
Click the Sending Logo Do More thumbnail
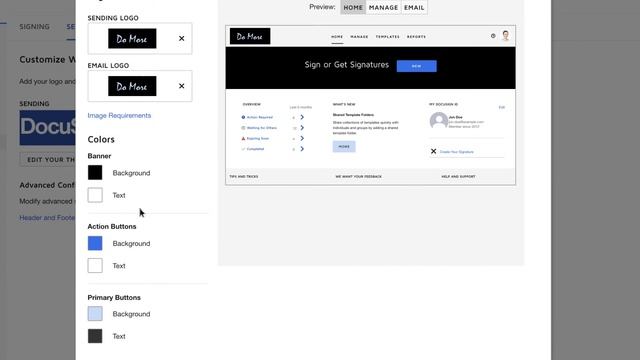(x=132, y=38)
